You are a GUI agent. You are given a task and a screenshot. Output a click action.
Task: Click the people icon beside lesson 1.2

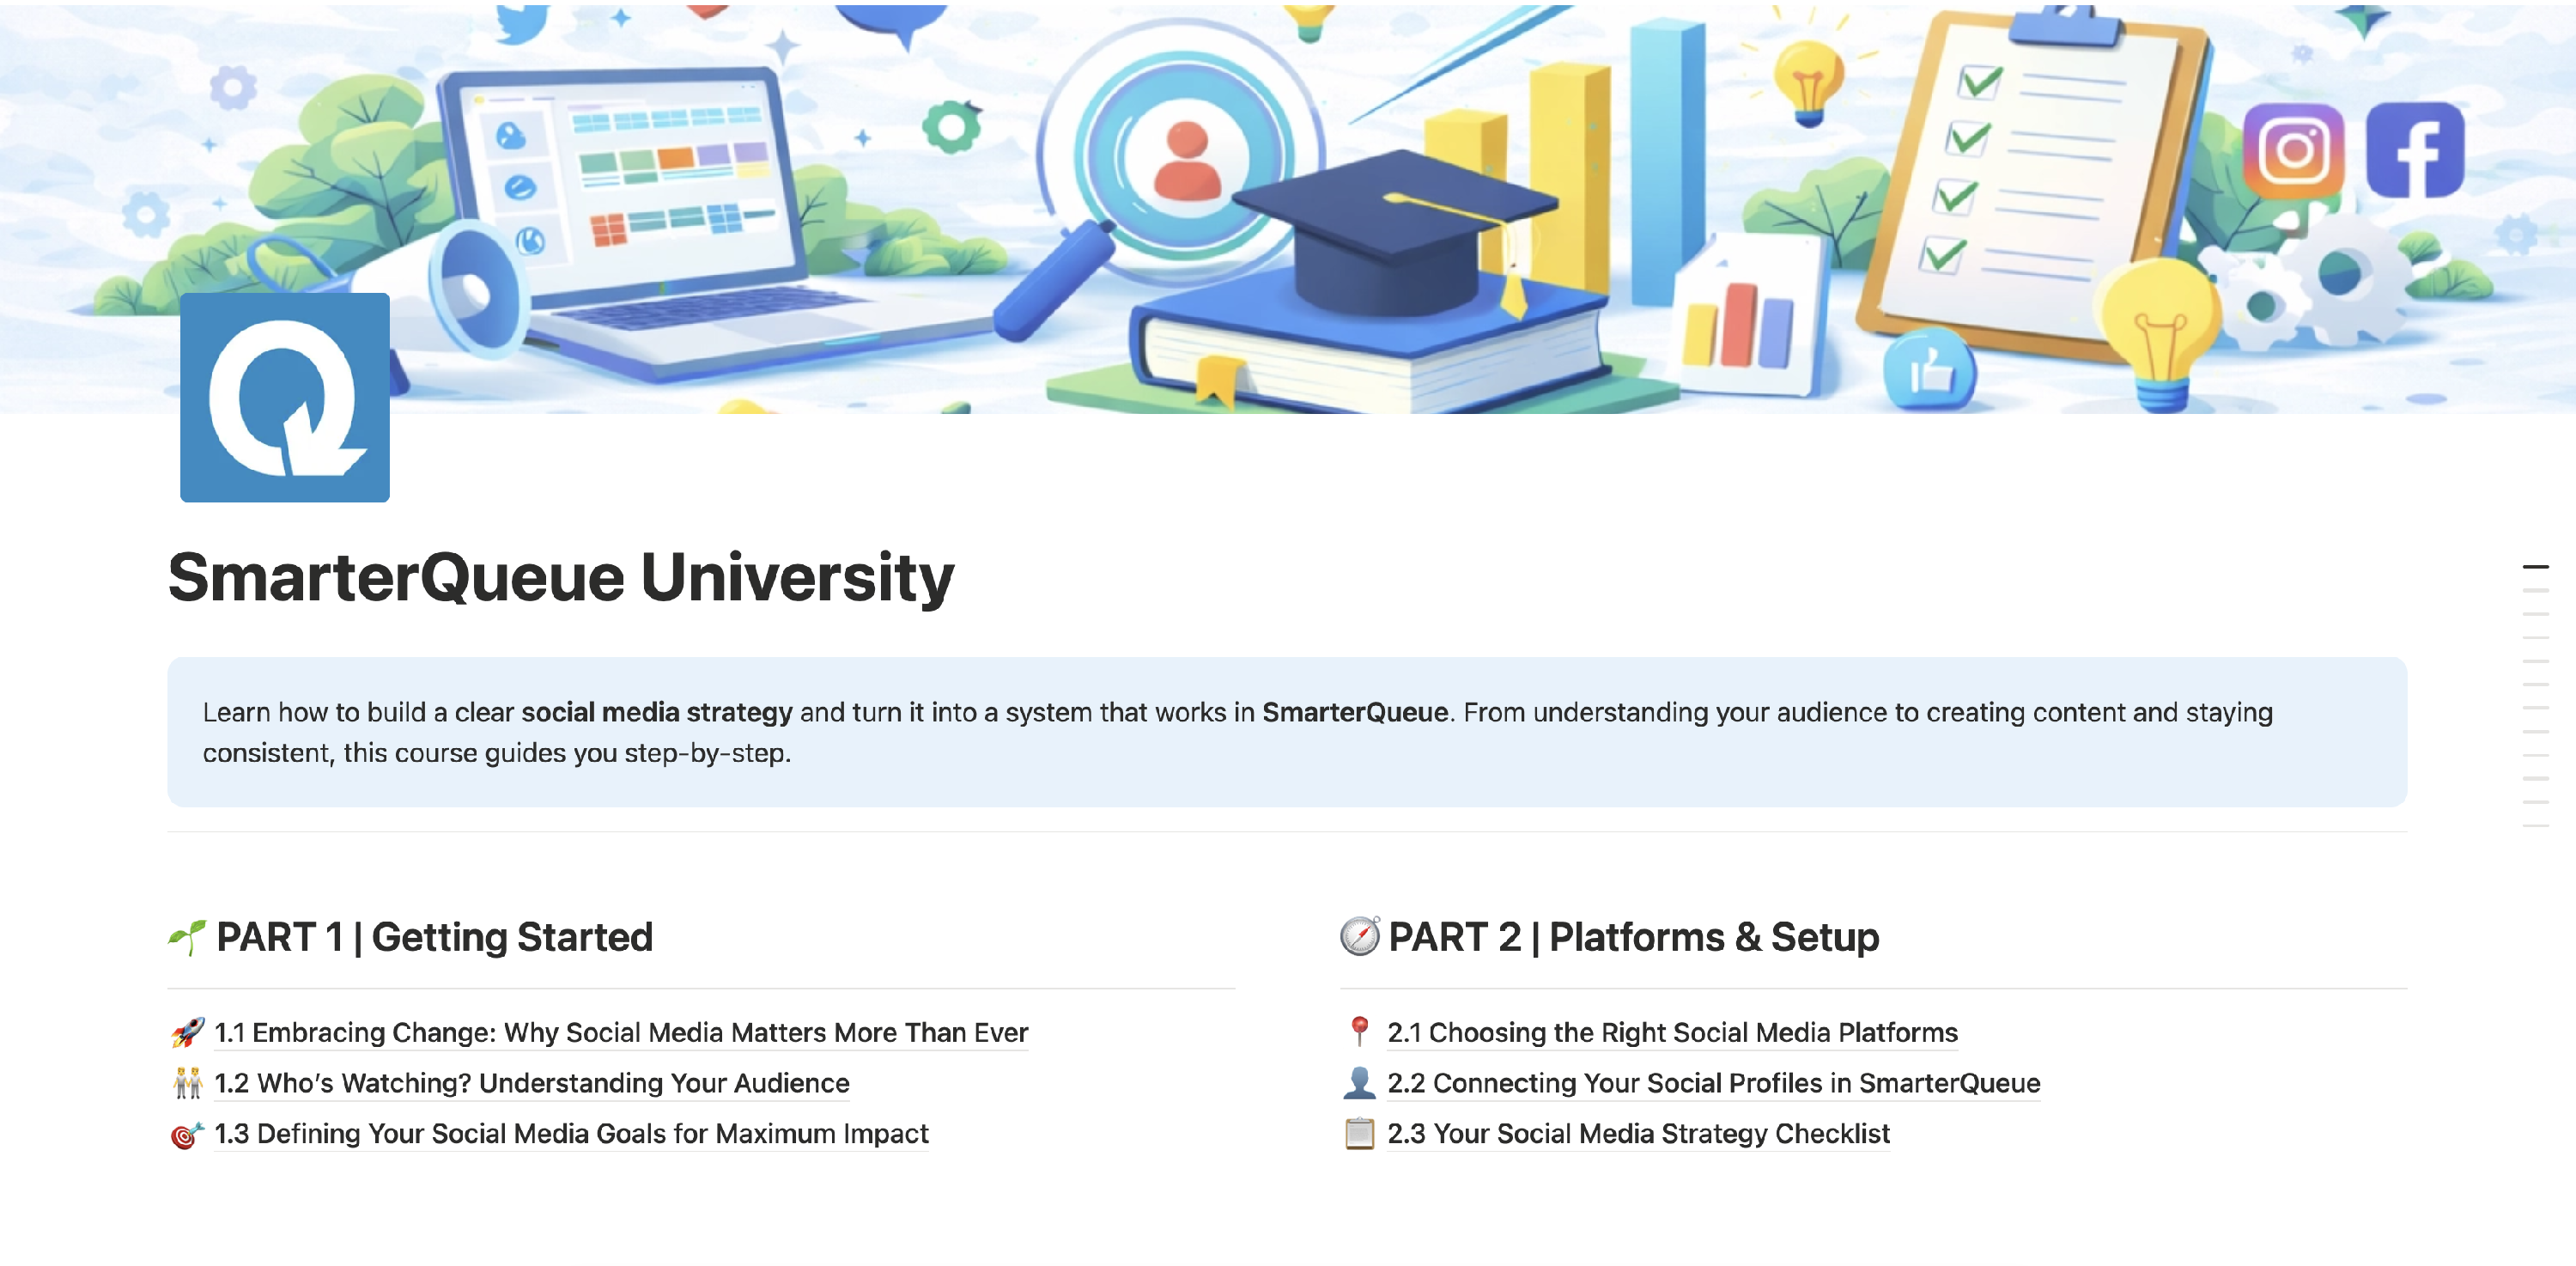(187, 1083)
